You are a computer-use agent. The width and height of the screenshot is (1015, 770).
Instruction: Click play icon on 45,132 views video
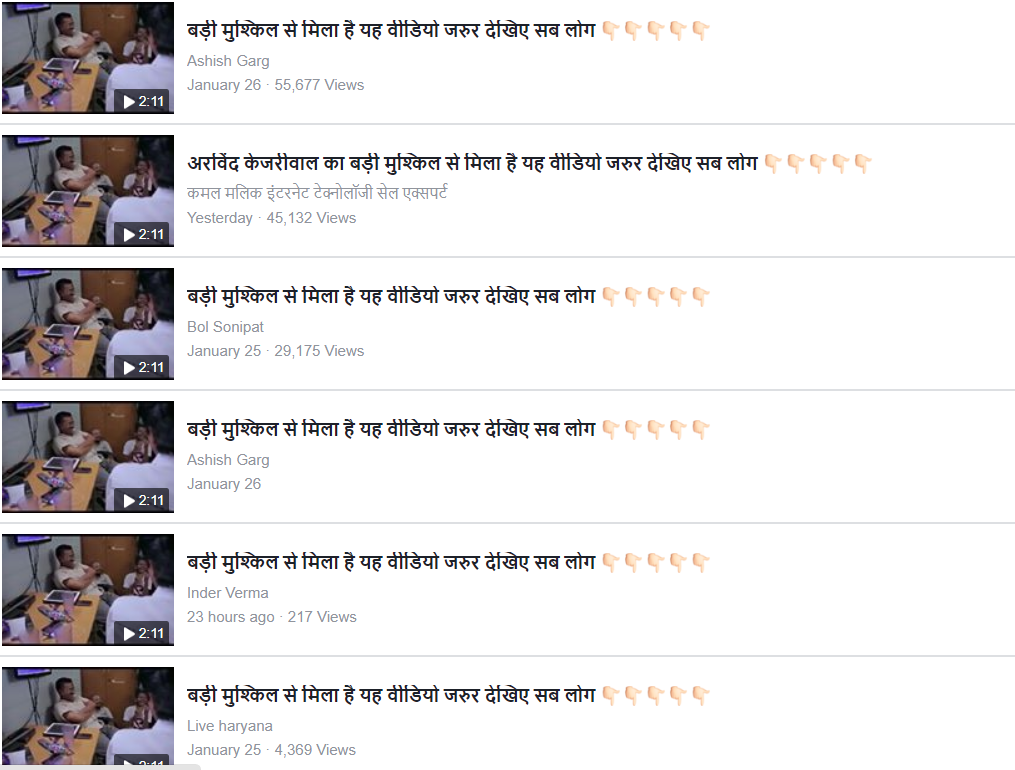pos(129,235)
